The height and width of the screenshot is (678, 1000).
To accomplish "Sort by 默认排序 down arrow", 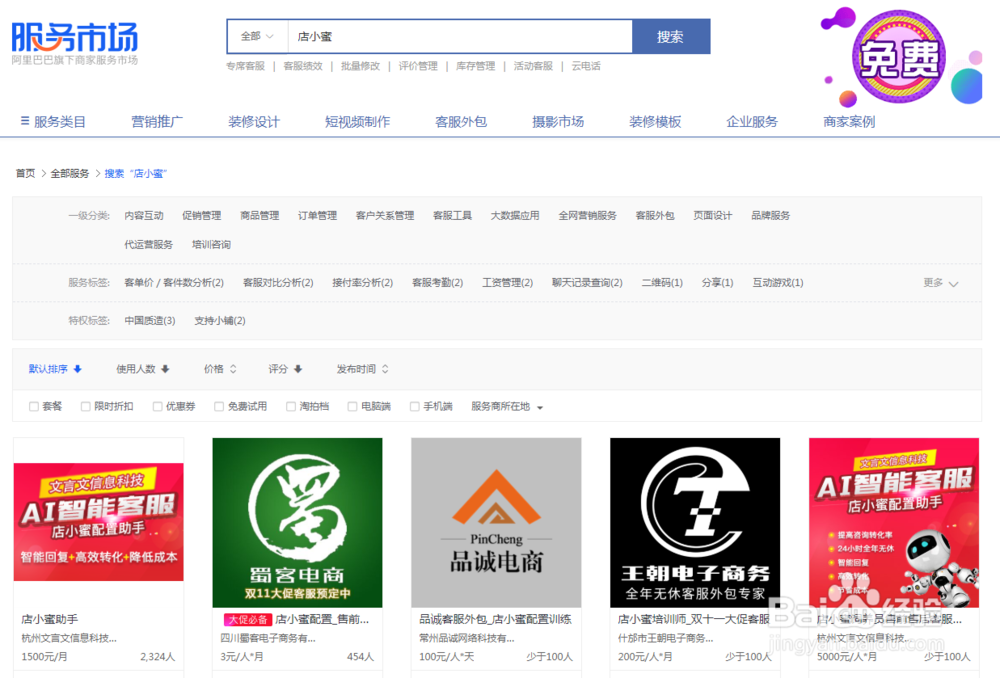I will tap(55, 369).
